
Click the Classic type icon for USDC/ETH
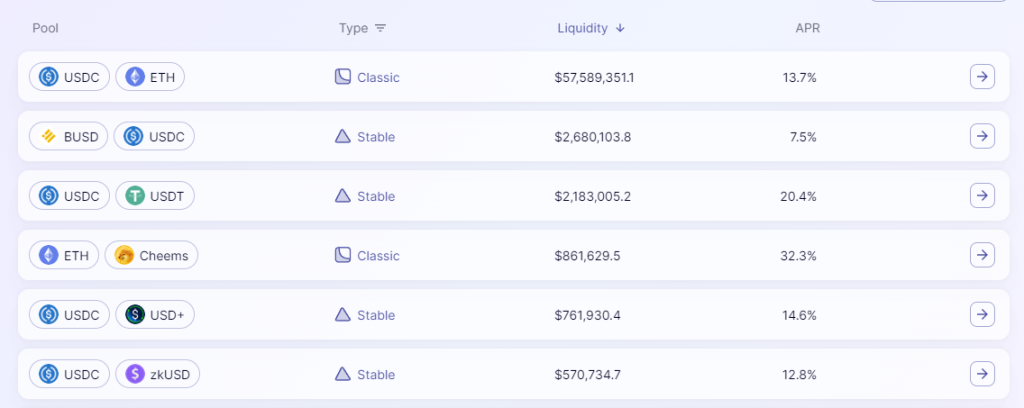[342, 77]
